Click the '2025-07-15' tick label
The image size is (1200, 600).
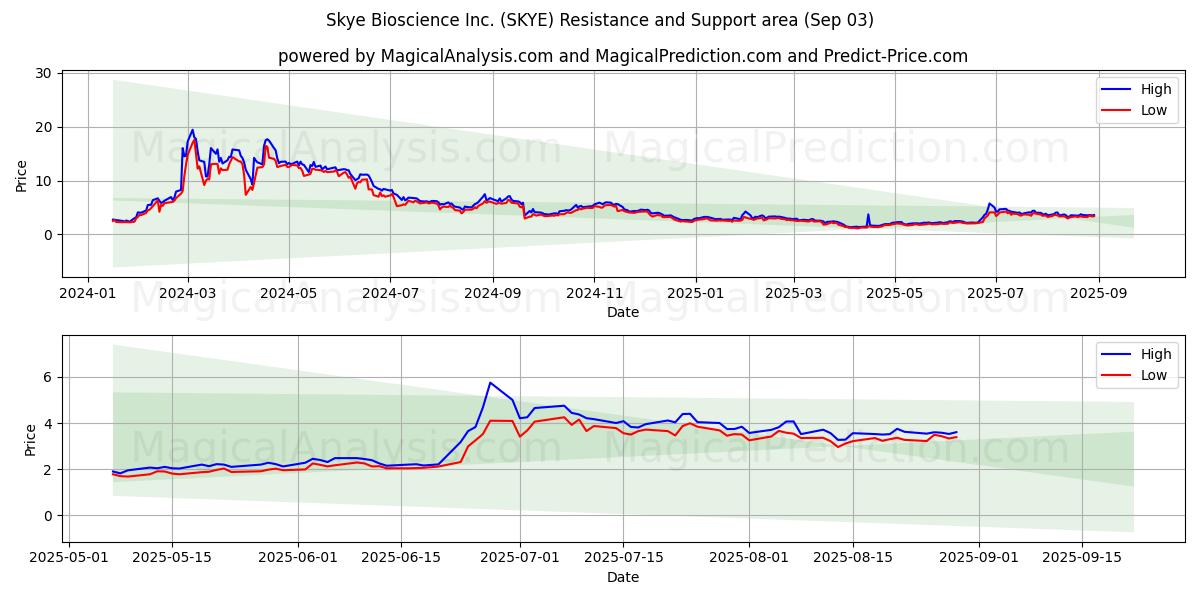click(x=622, y=558)
